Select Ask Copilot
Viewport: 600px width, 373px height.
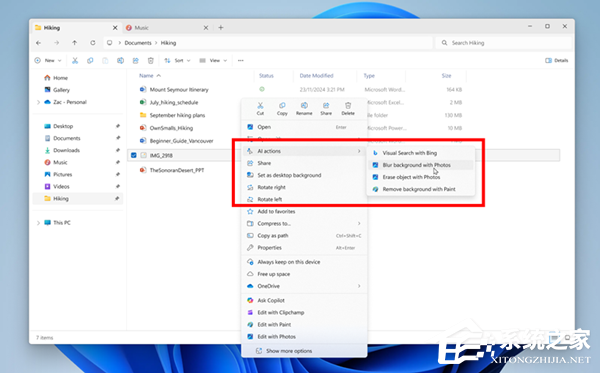point(304,301)
